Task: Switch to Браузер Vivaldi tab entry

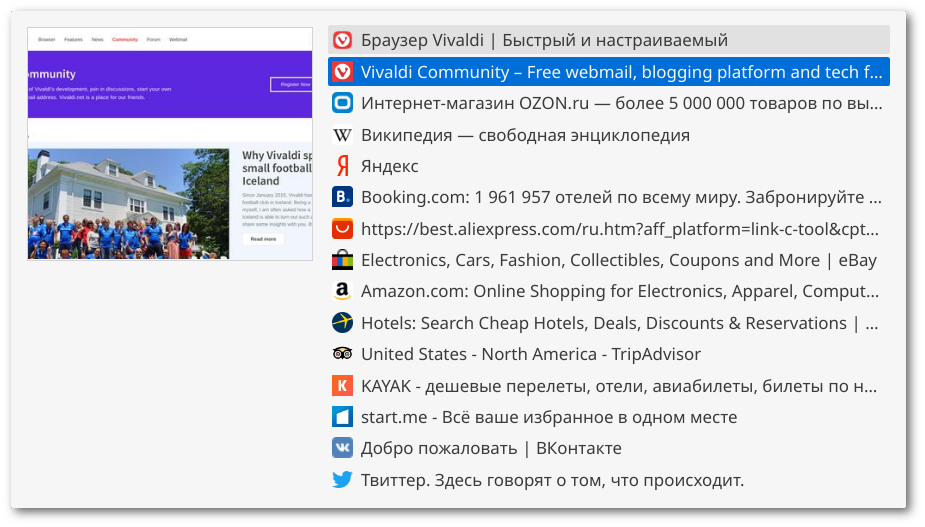Action: (609, 40)
